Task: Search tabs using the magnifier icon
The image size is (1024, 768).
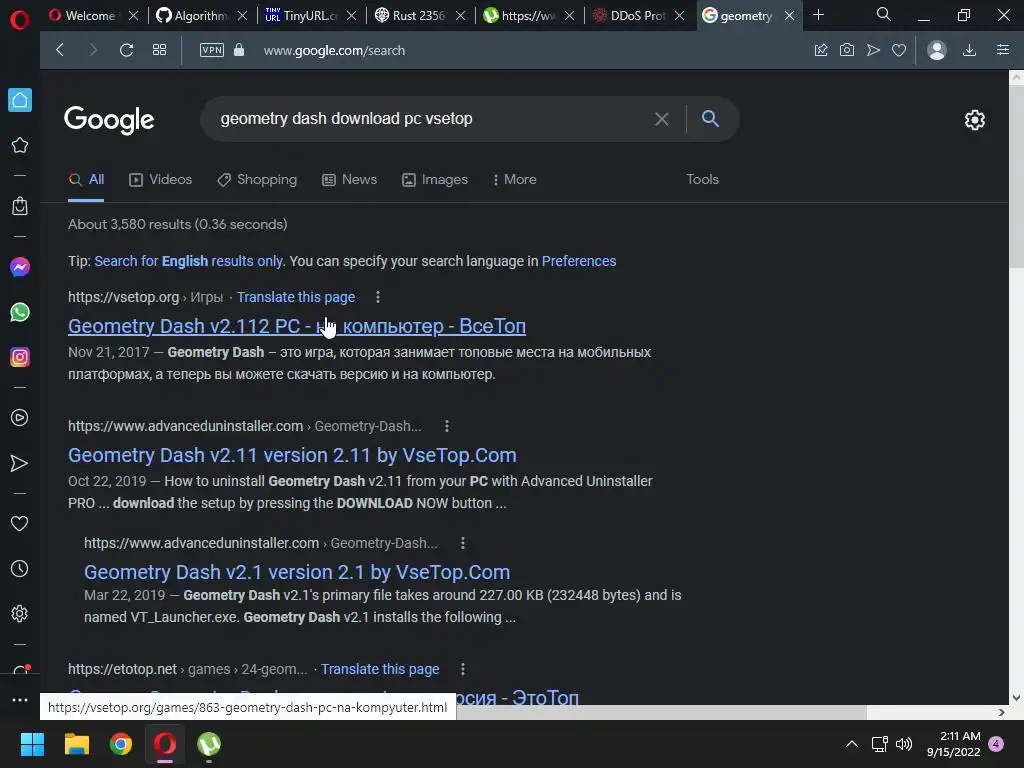Action: [884, 14]
